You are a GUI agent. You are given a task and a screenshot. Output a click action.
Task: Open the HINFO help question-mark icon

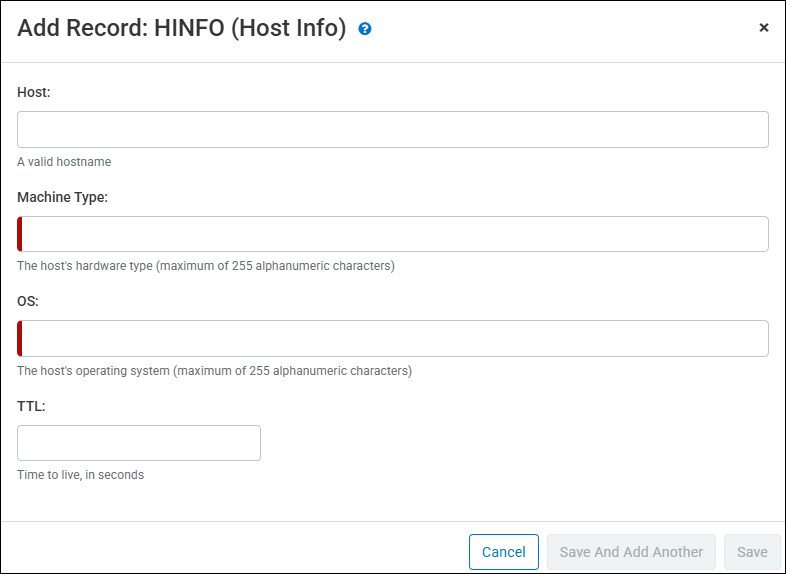pyautogui.click(x=364, y=29)
